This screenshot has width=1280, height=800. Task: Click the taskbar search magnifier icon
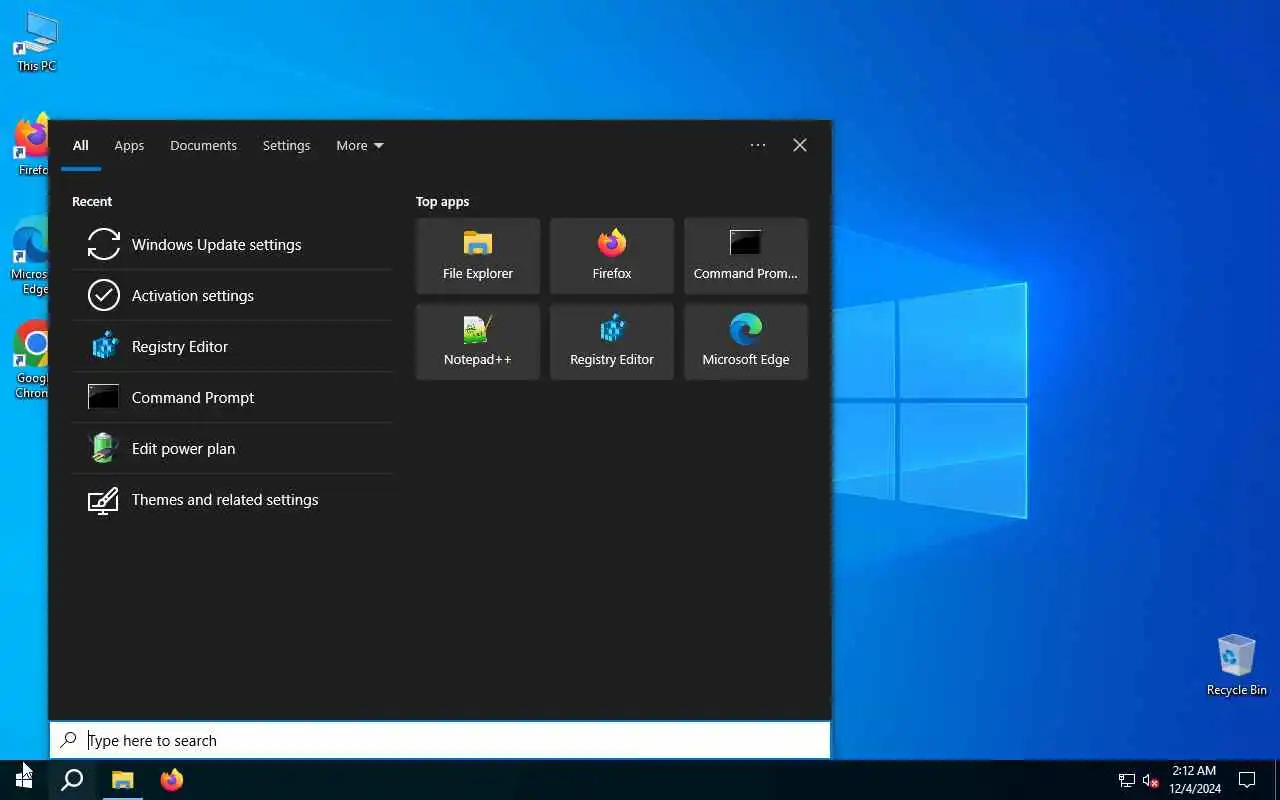[72, 780]
